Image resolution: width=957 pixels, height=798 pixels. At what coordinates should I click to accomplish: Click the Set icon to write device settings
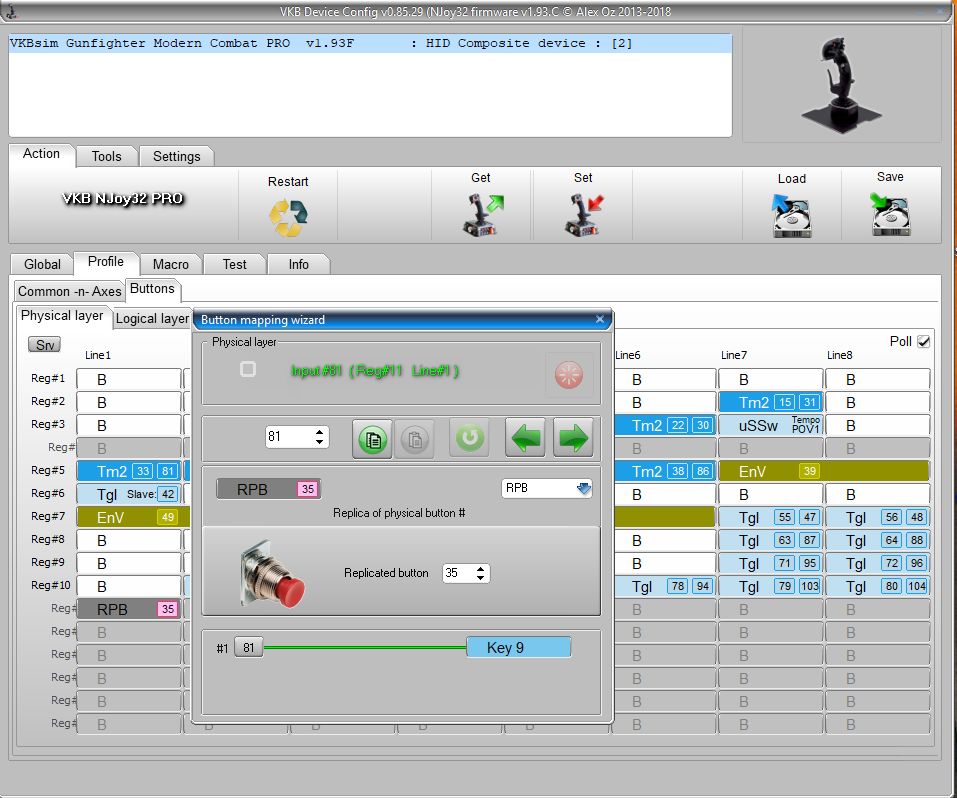583,214
